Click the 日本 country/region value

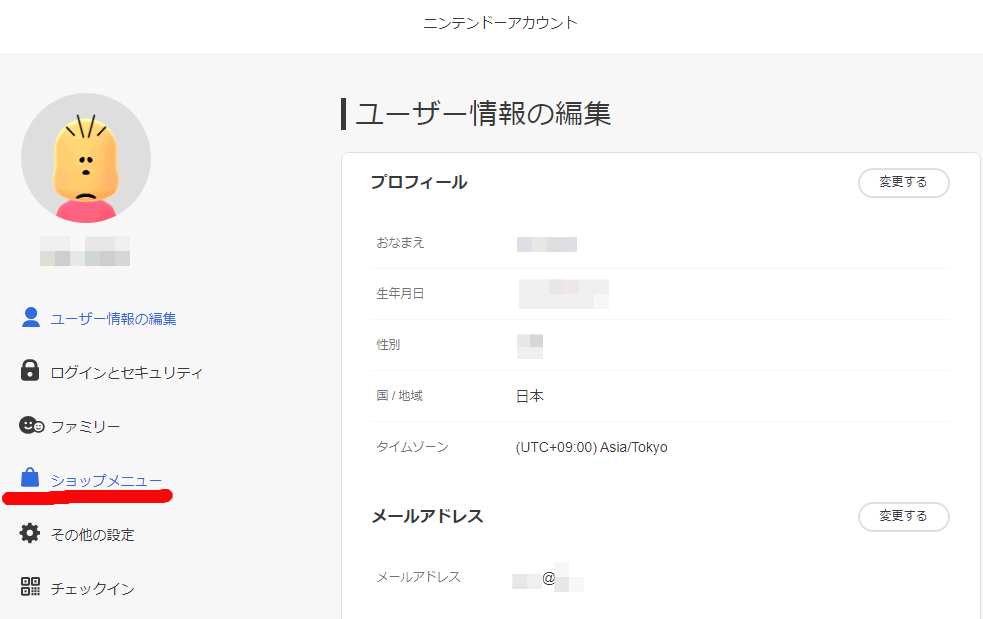530,396
